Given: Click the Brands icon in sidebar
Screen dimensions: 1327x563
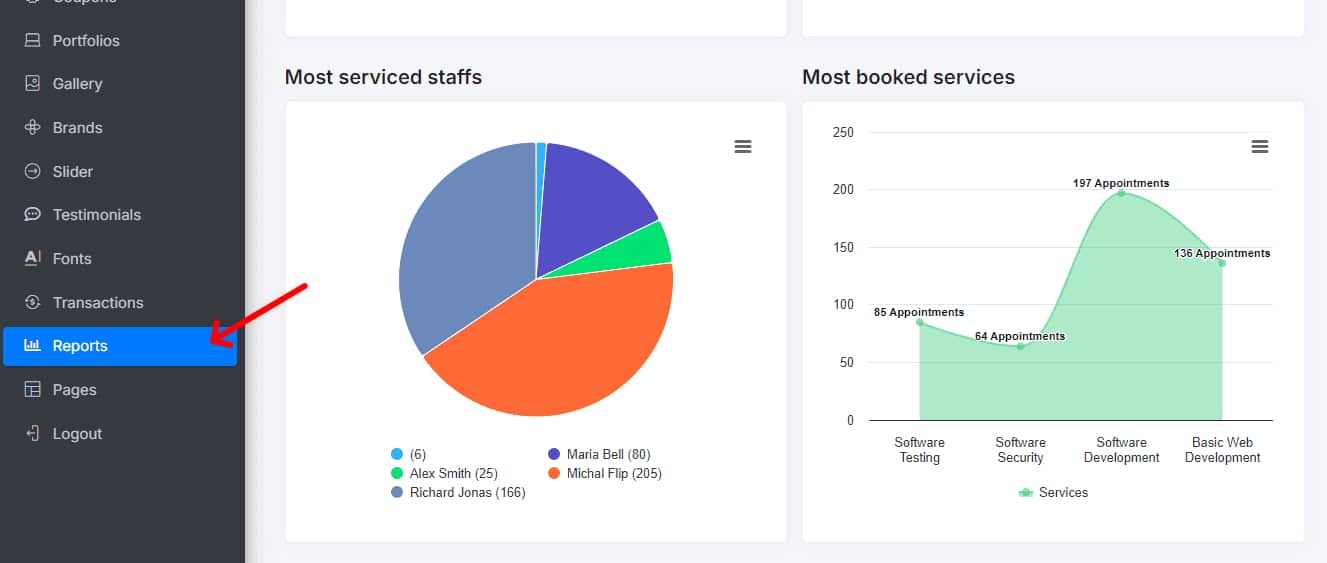Looking at the screenshot, I should pos(32,128).
